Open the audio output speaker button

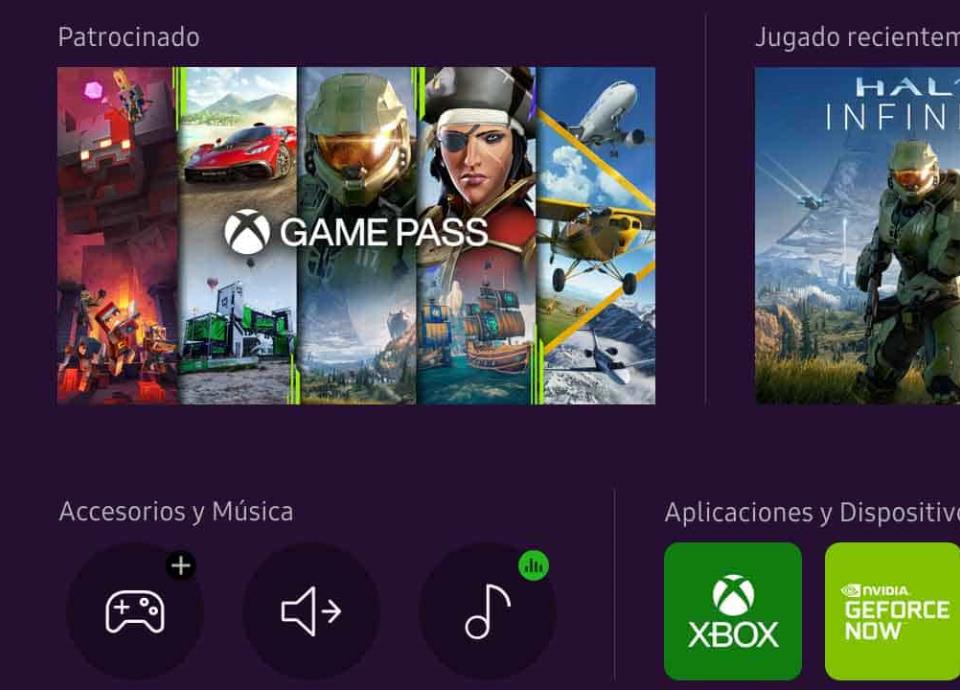click(311, 610)
